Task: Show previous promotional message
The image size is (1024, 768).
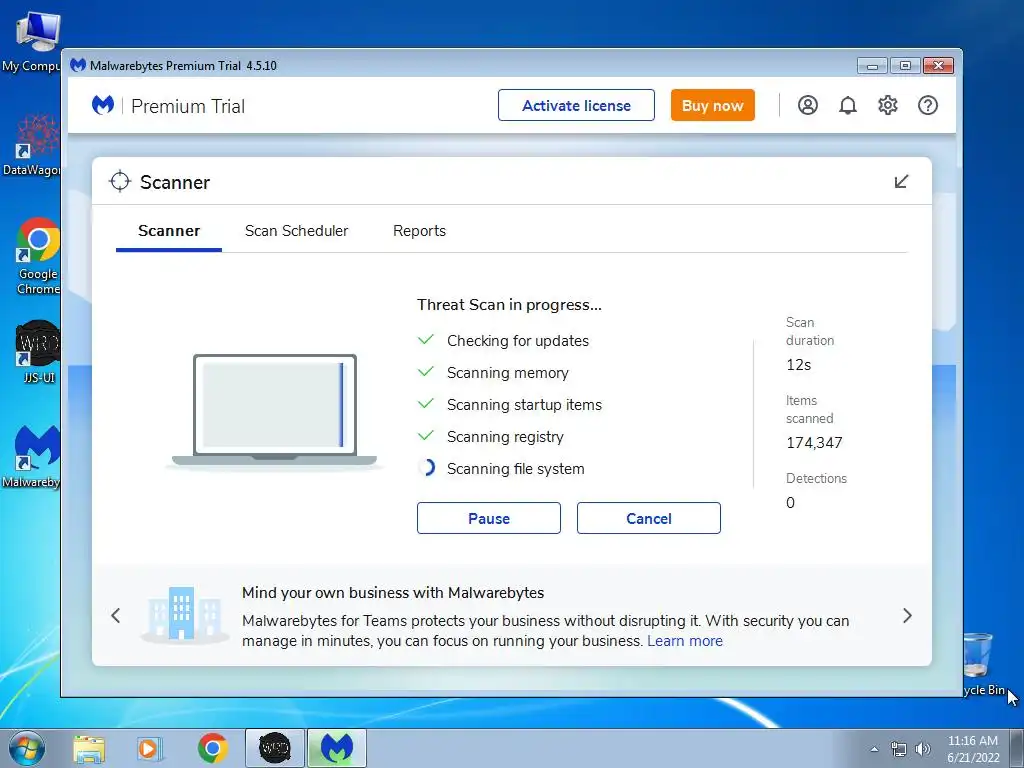Action: pos(116,616)
